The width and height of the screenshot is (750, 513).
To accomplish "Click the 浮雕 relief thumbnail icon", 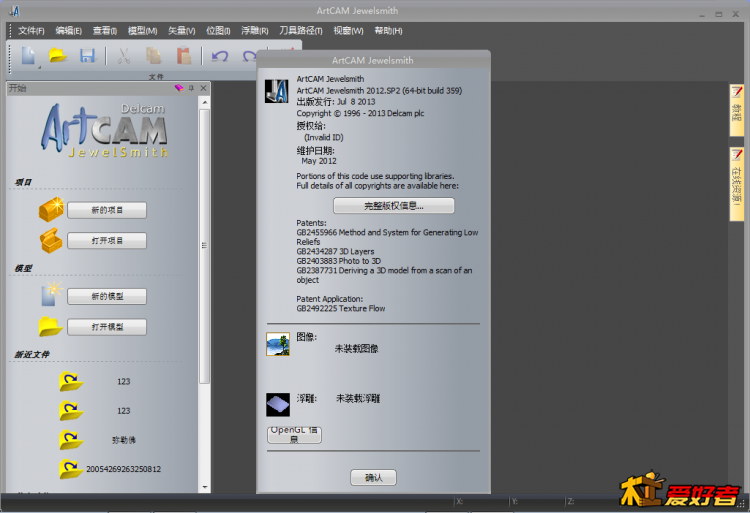I will 278,404.
